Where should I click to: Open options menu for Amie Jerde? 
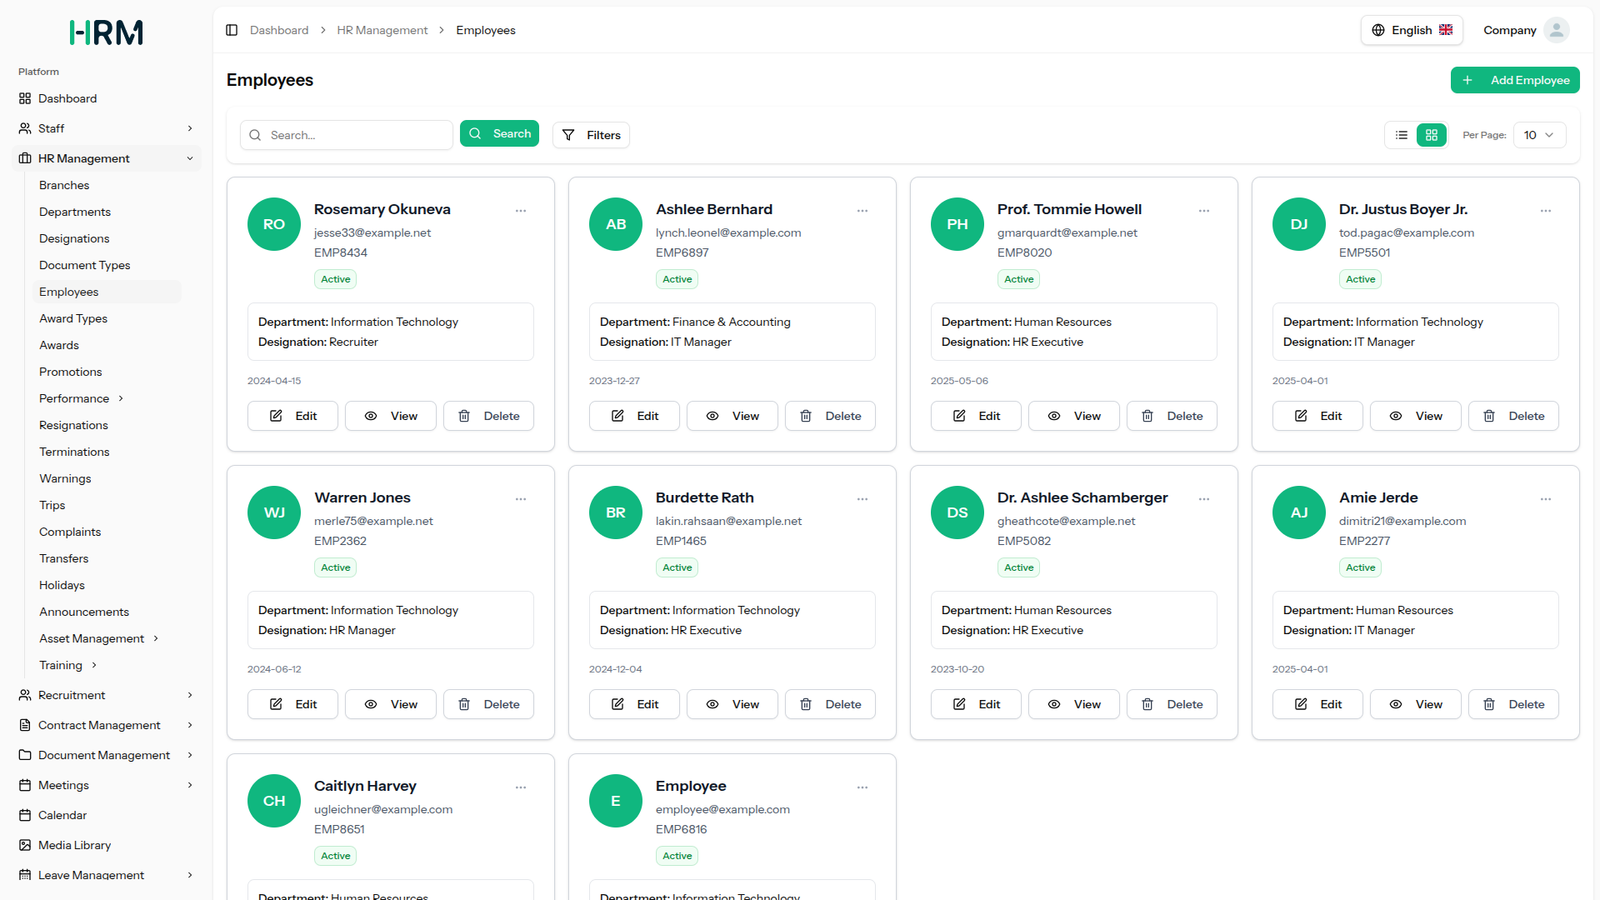pyautogui.click(x=1546, y=499)
